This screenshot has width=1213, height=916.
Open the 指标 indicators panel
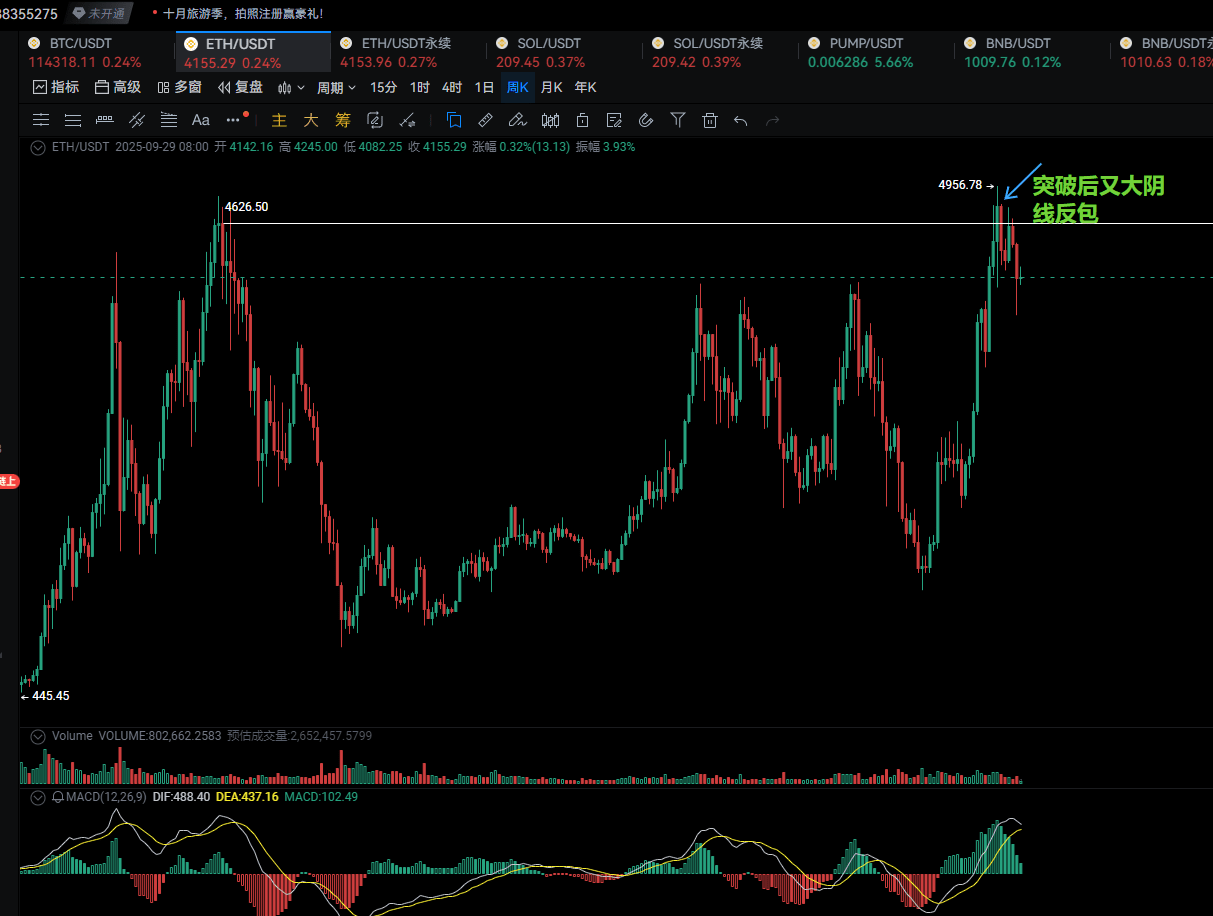pyautogui.click(x=56, y=87)
